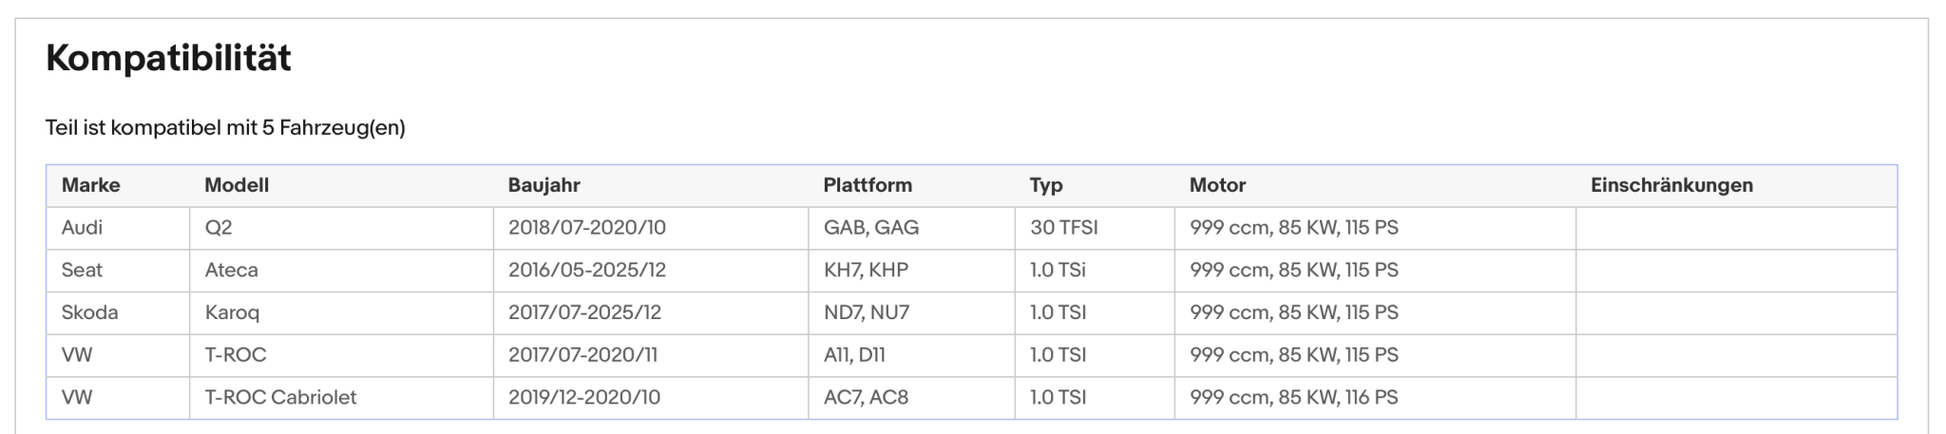The image size is (1946, 434).
Task: Select the Audi cell in the table
Action: 118,228
